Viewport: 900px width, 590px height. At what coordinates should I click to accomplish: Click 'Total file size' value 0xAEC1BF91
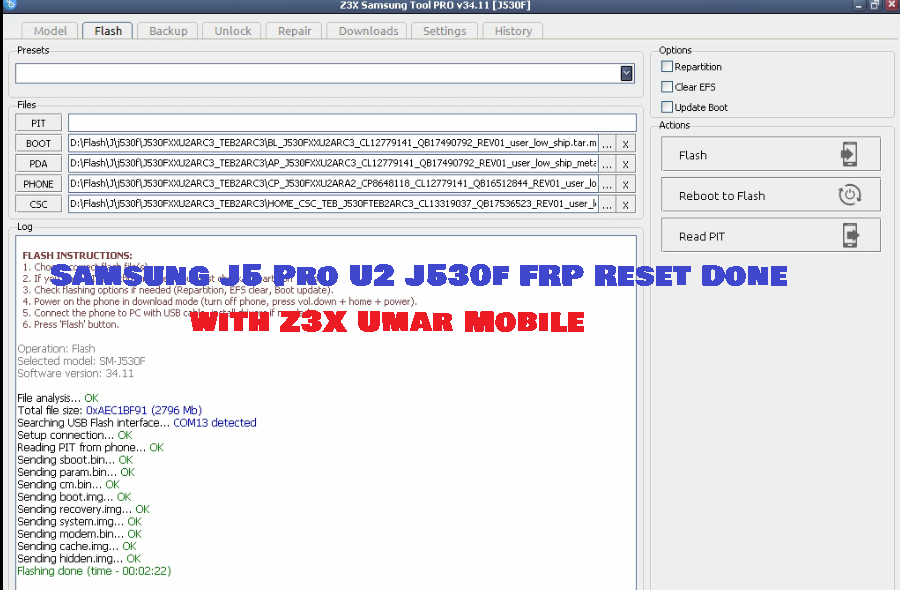coord(117,410)
